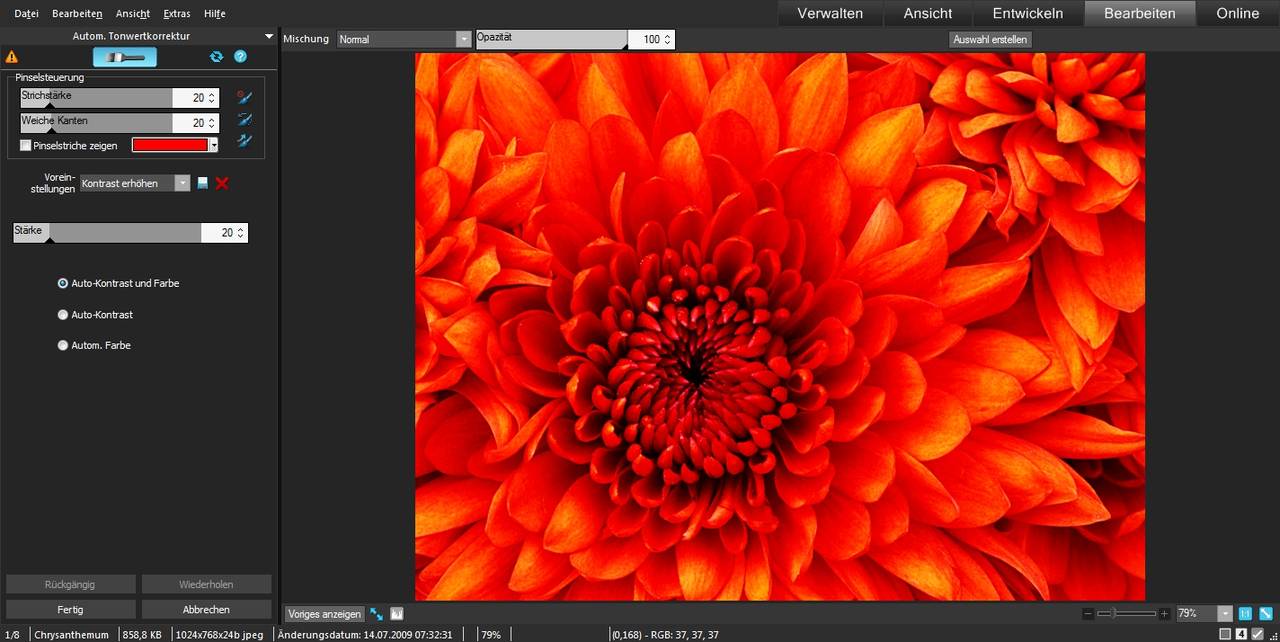1280x642 pixels.
Task: Select the Auto-Kontrast radio button
Action: 63,315
